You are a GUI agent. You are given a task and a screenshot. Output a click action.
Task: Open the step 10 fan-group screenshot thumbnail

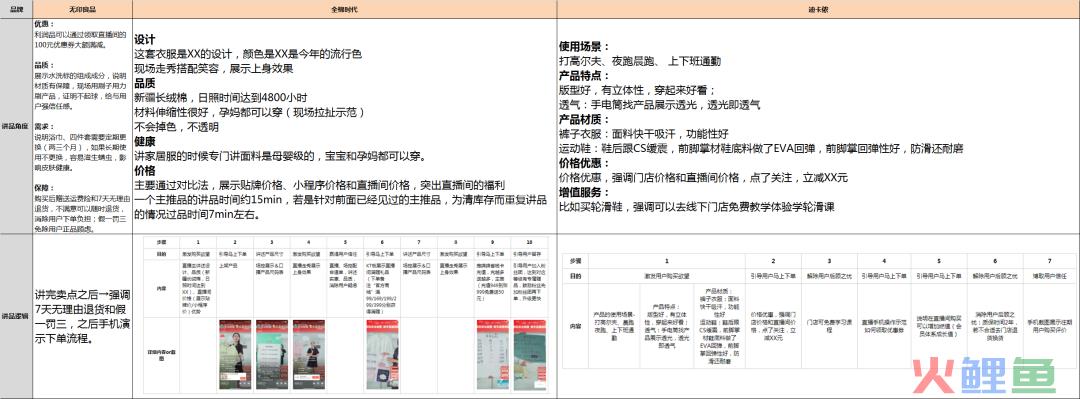[529, 356]
